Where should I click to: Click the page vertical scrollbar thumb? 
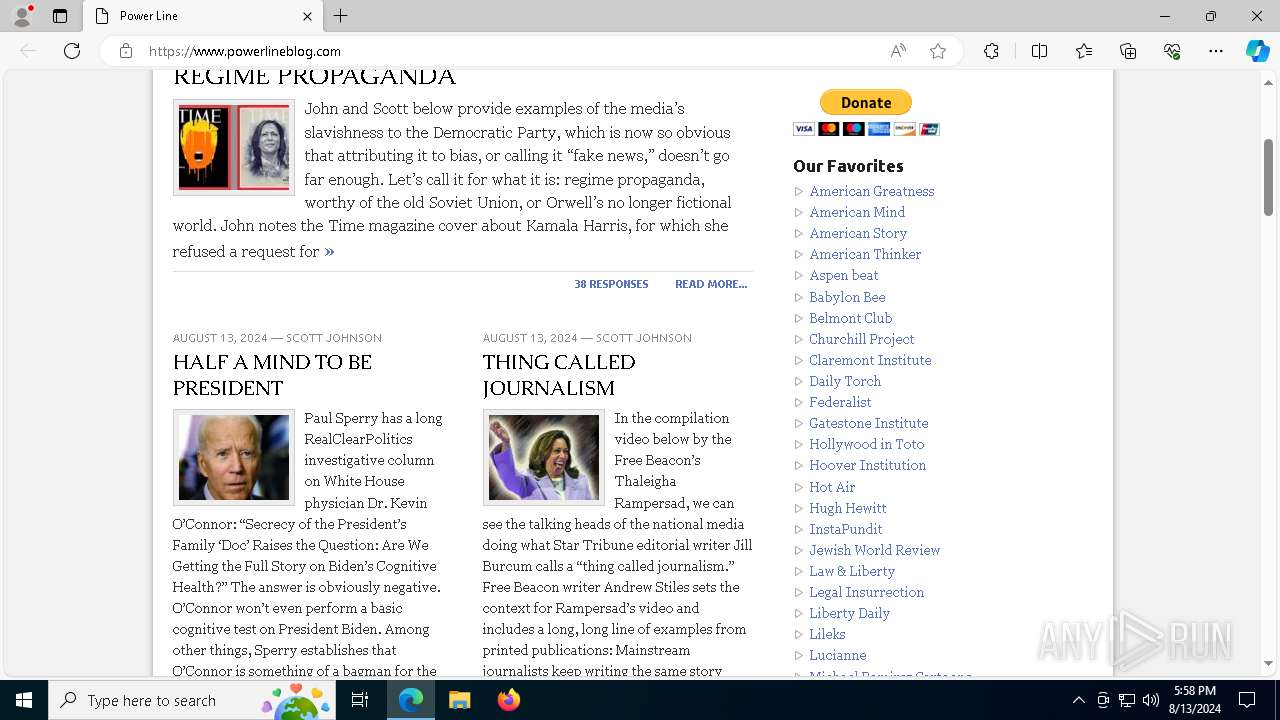pos(1268,176)
